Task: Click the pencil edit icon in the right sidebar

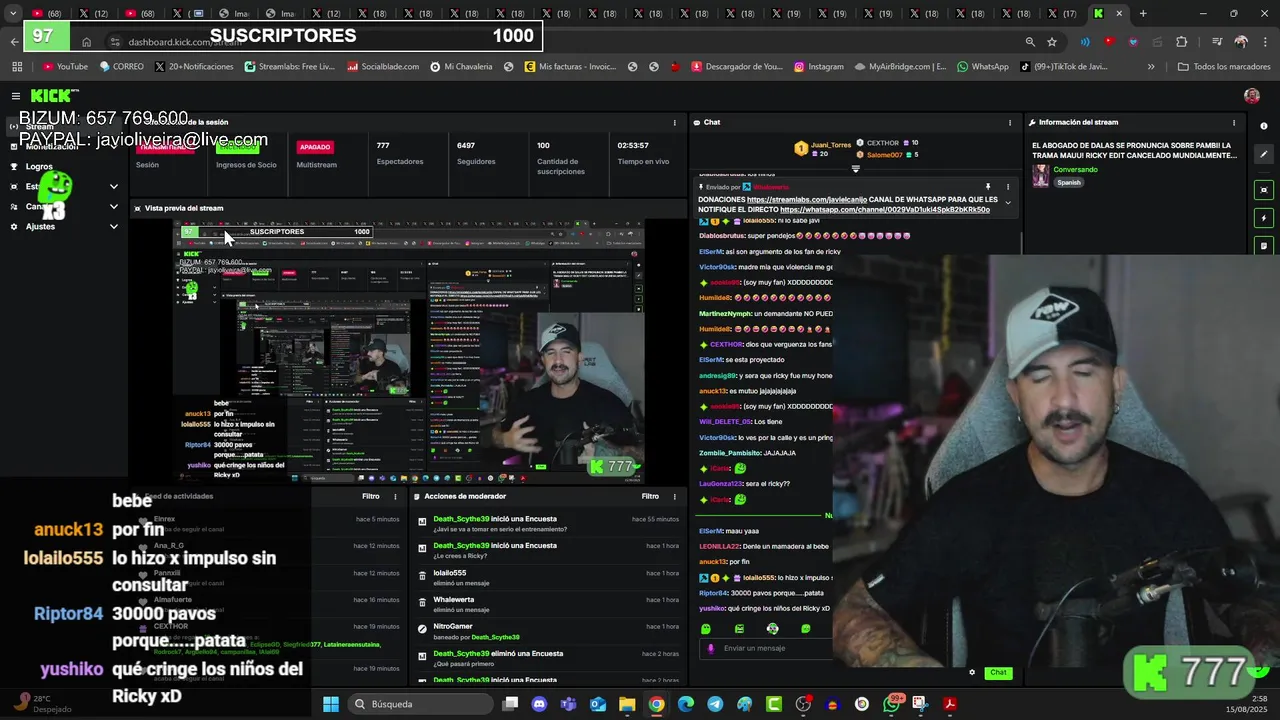Action: click(x=1264, y=155)
